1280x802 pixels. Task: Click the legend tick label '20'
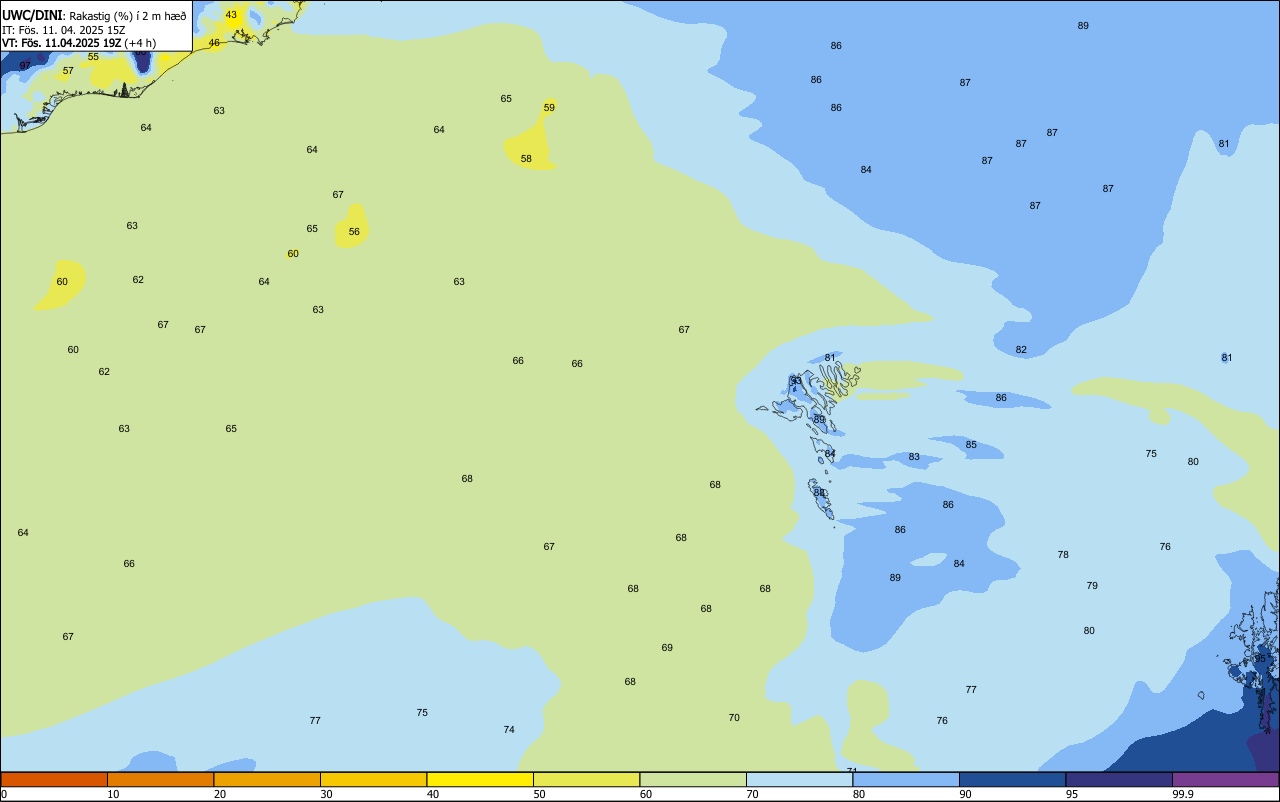(x=220, y=794)
